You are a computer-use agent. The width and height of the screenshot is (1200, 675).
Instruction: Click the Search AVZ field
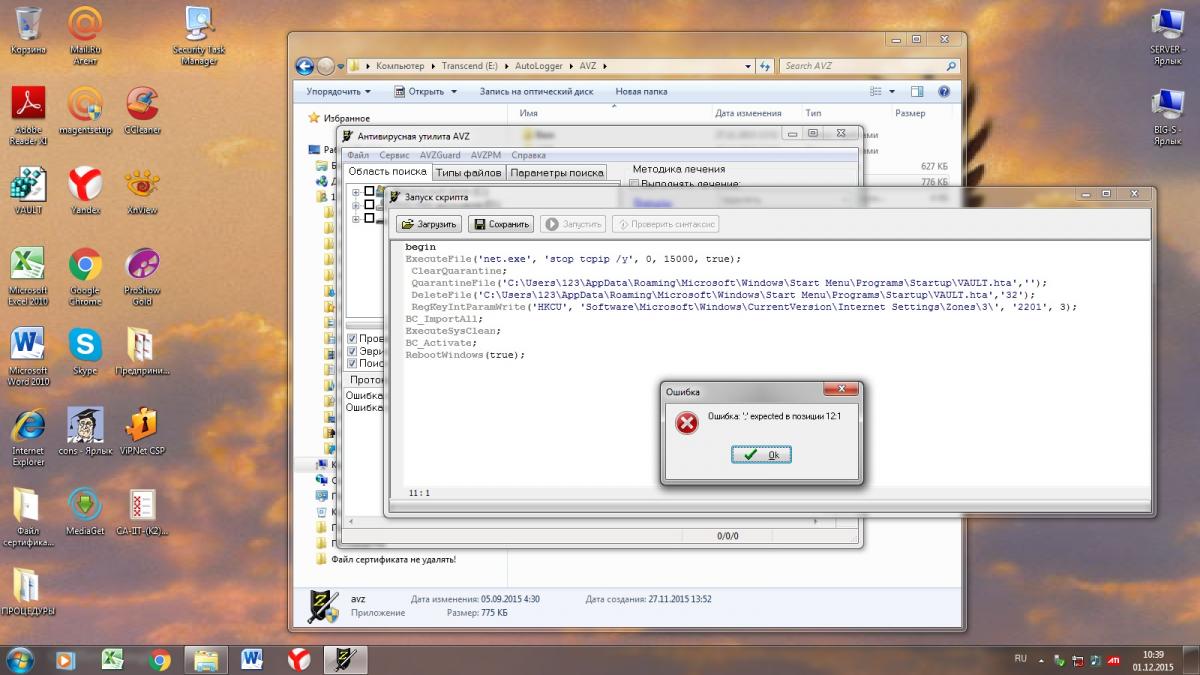pos(870,66)
